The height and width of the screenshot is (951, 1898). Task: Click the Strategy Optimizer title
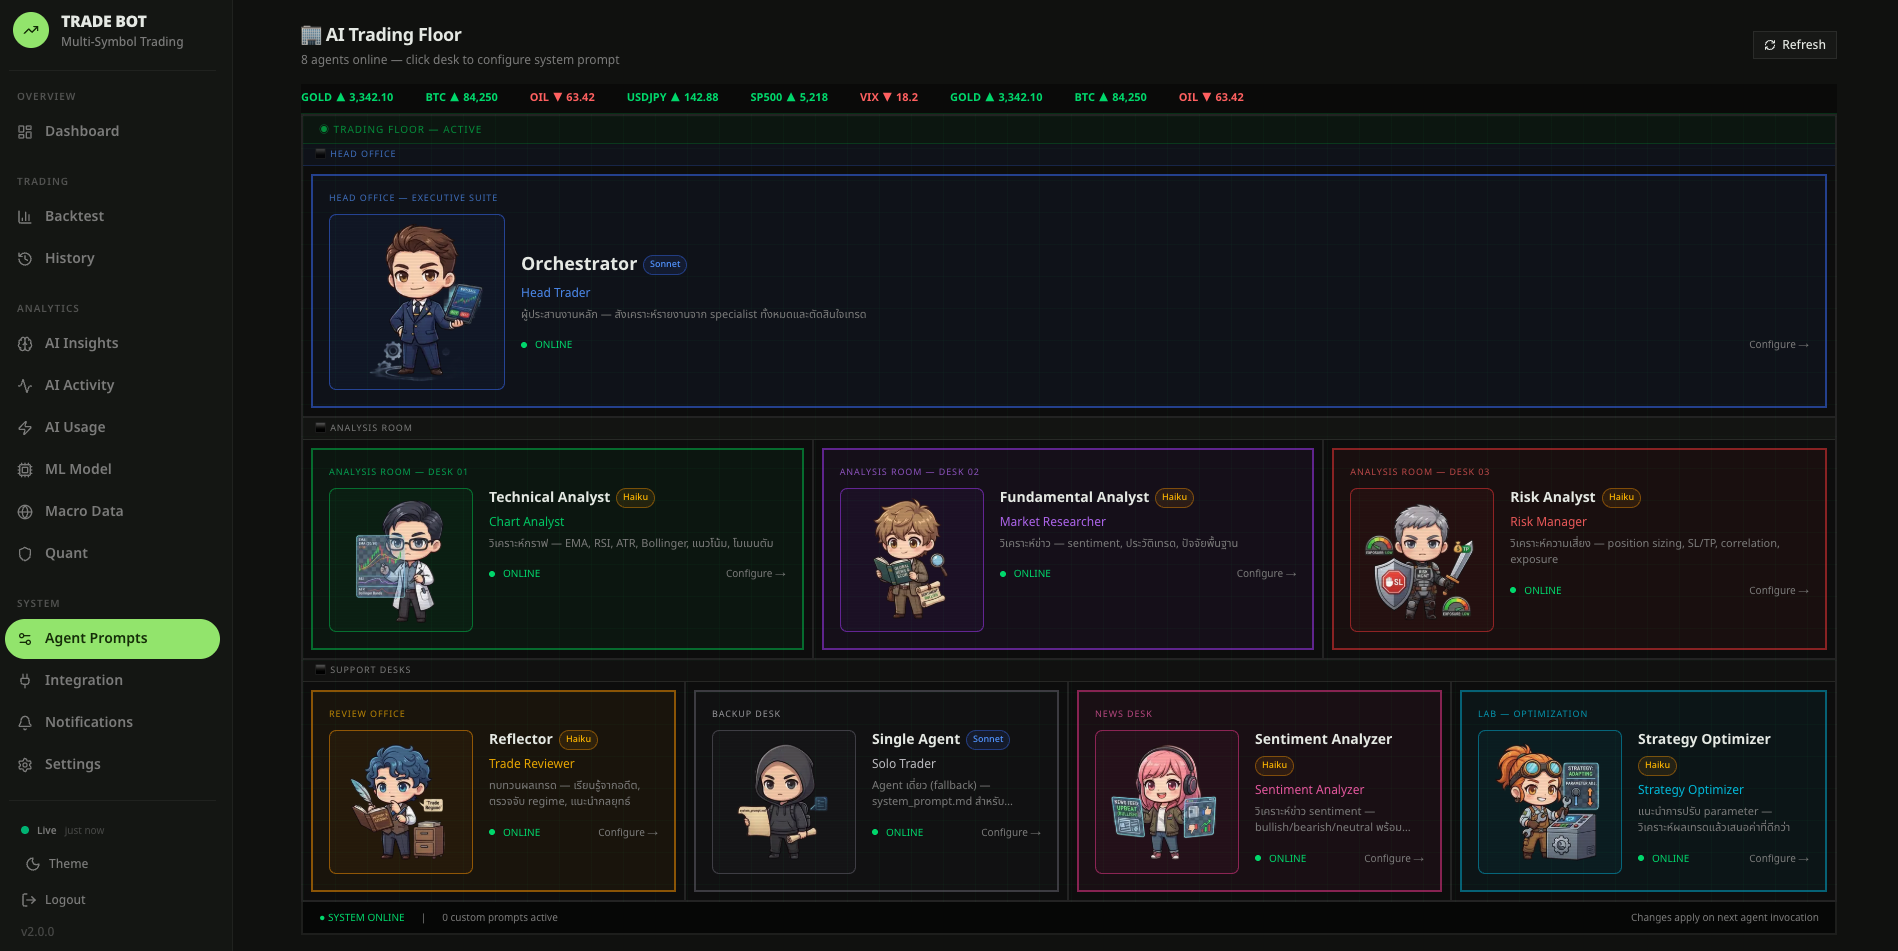coord(1704,740)
